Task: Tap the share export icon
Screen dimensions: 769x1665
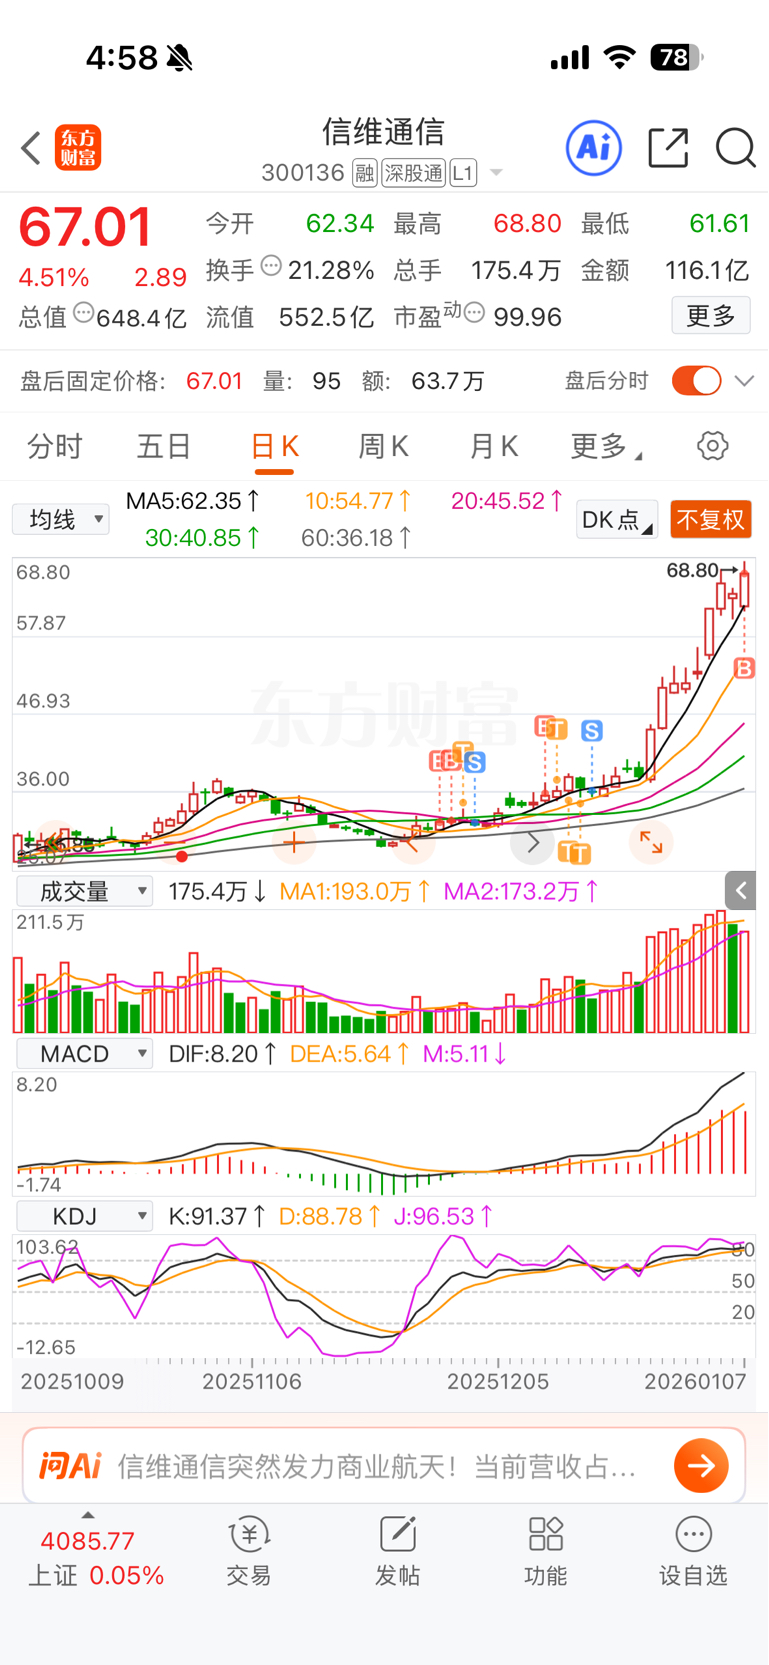Action: click(668, 148)
